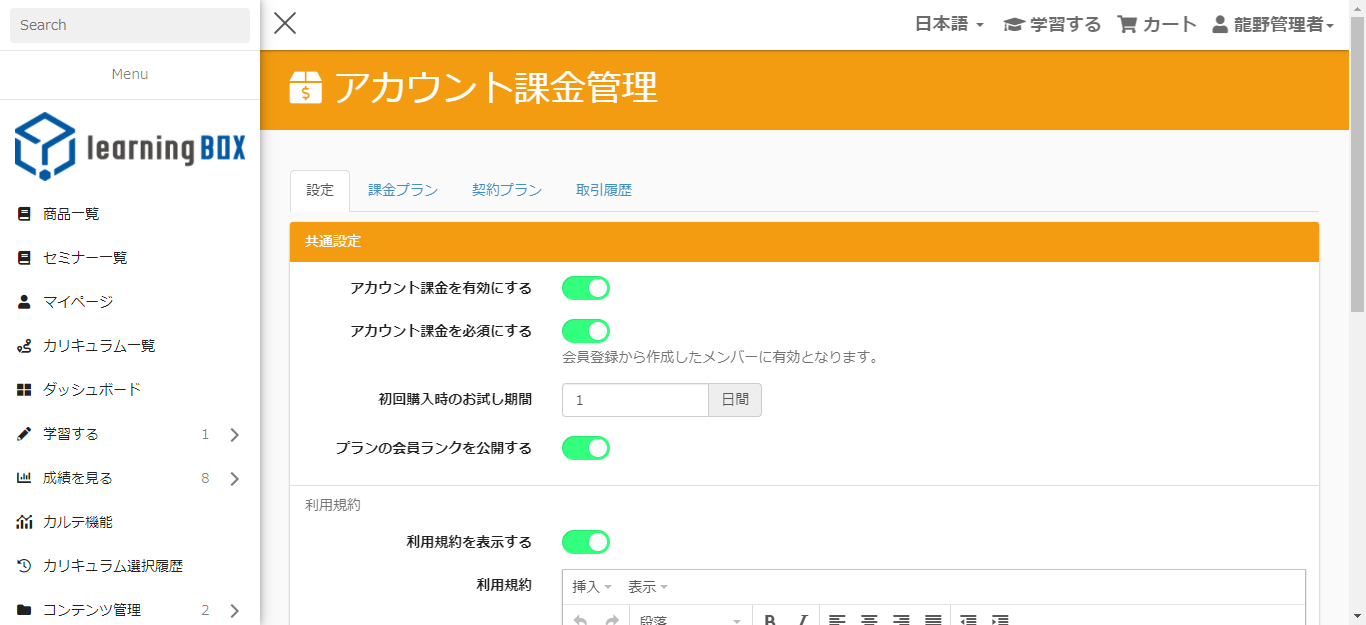Expand the 成績を見る sidebar submenu arrow
The height and width of the screenshot is (625, 1366).
coord(235,479)
